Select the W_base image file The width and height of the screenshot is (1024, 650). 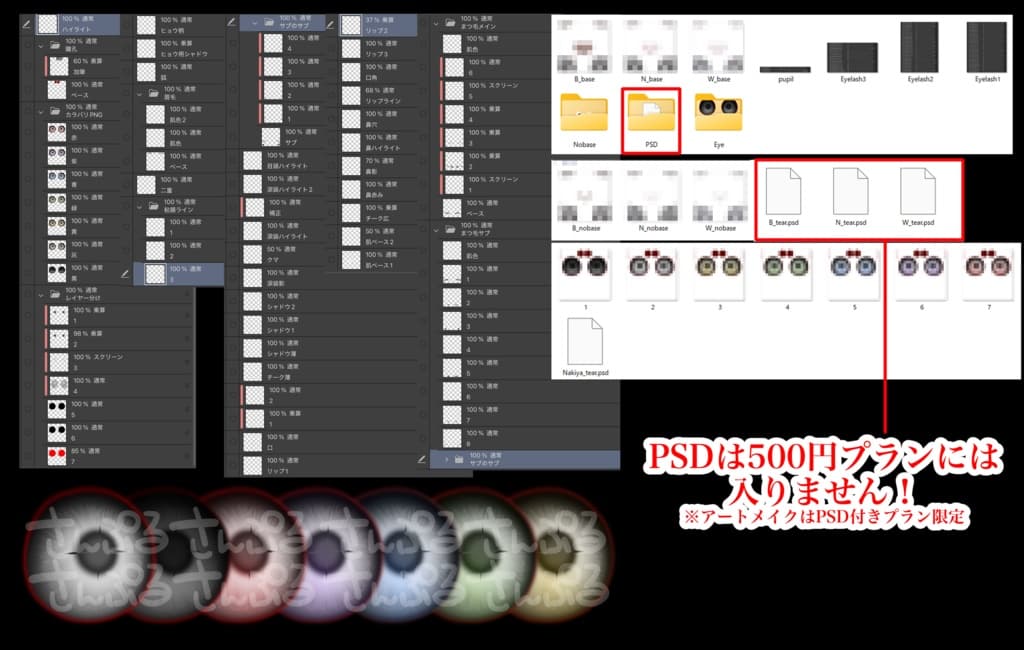[x=718, y=51]
